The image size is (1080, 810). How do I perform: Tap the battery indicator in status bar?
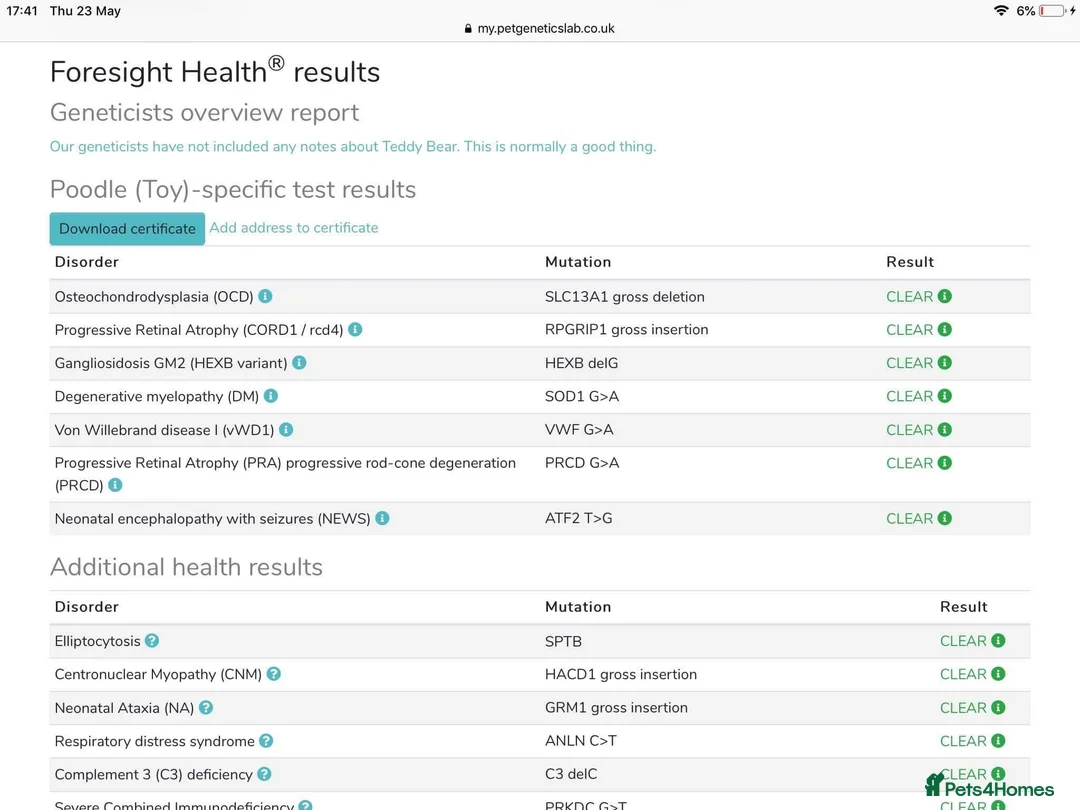point(1052,11)
